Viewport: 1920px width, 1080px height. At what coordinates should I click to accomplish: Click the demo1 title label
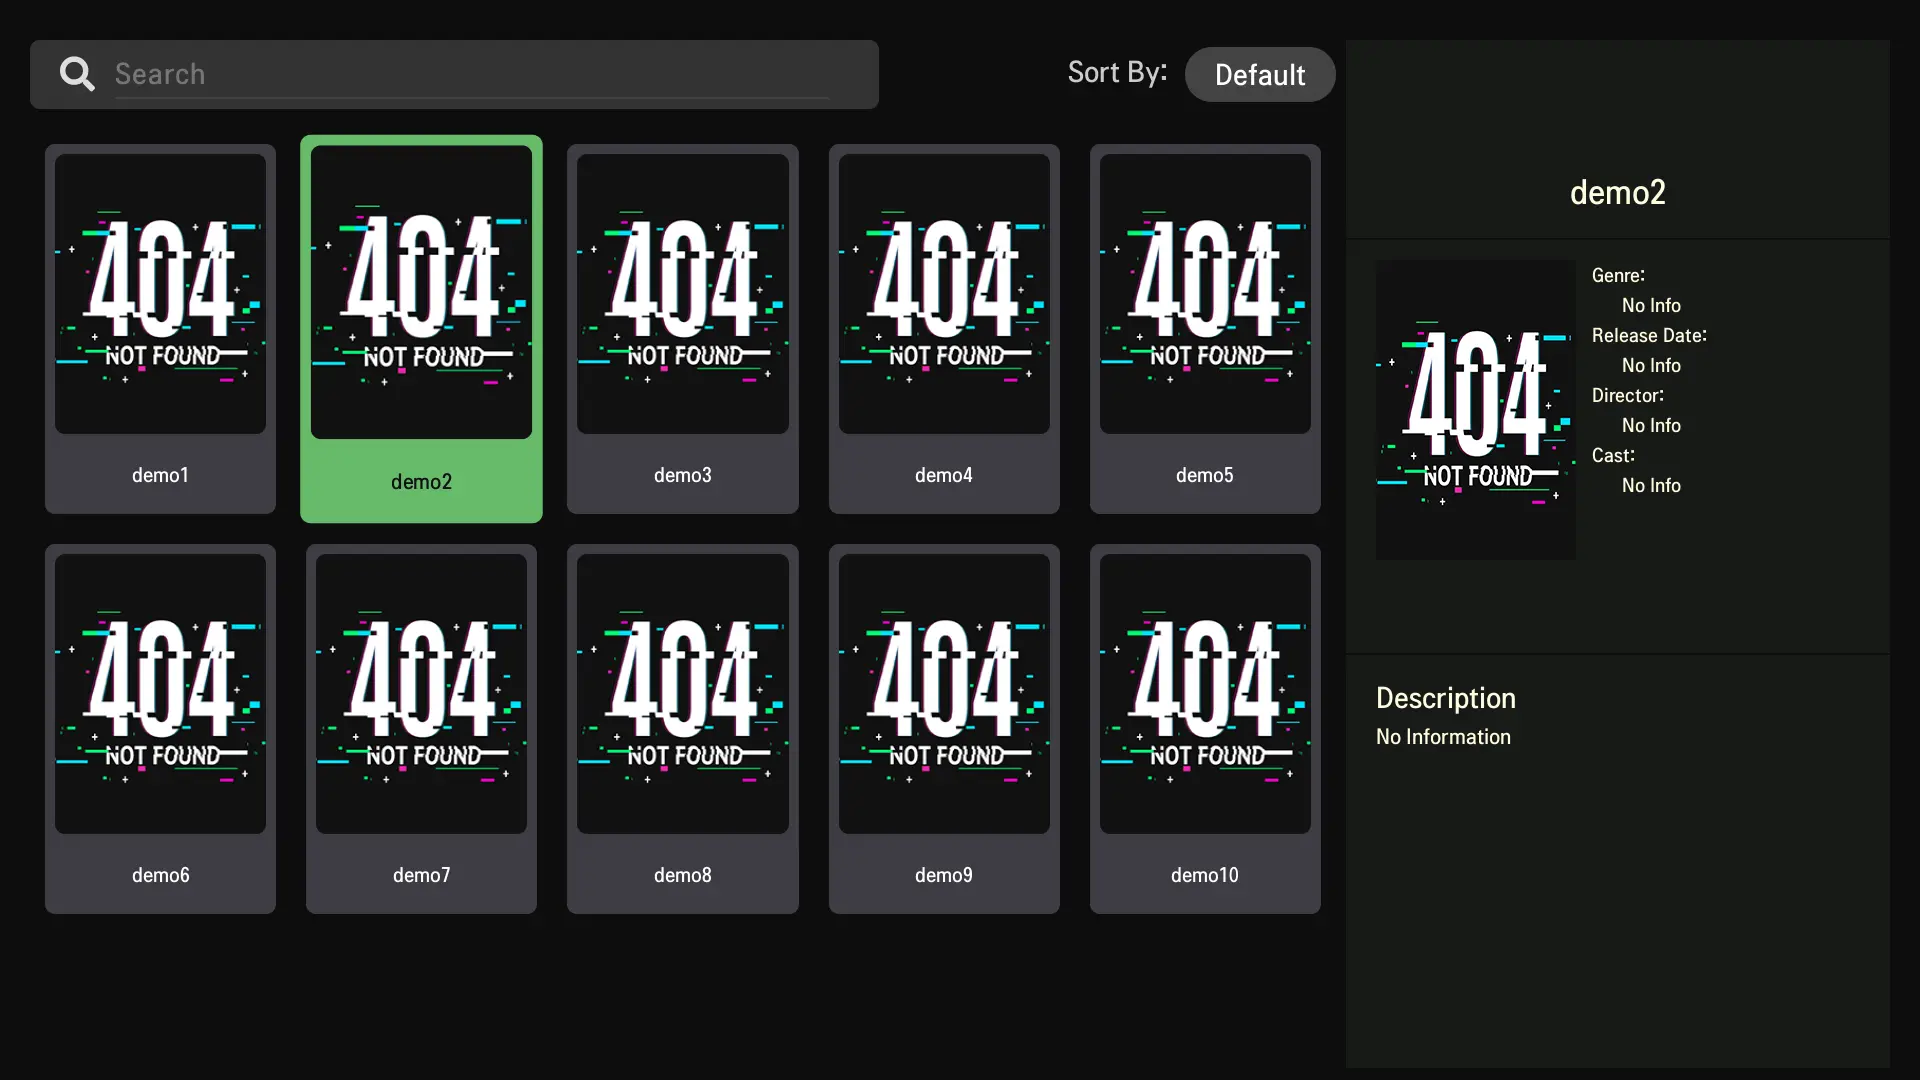click(160, 475)
